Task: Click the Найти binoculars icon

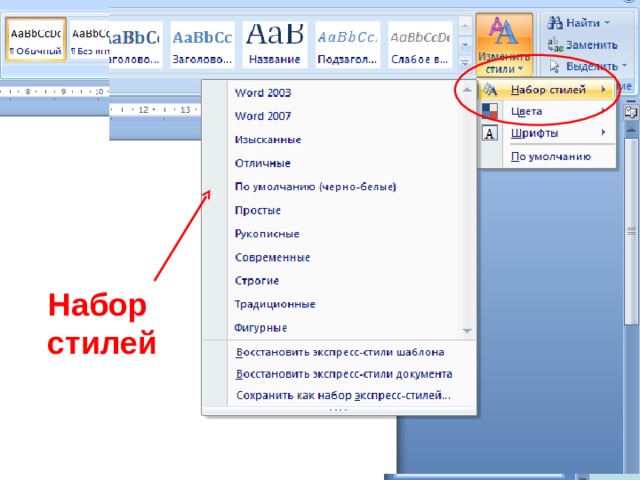Action: coord(555,22)
